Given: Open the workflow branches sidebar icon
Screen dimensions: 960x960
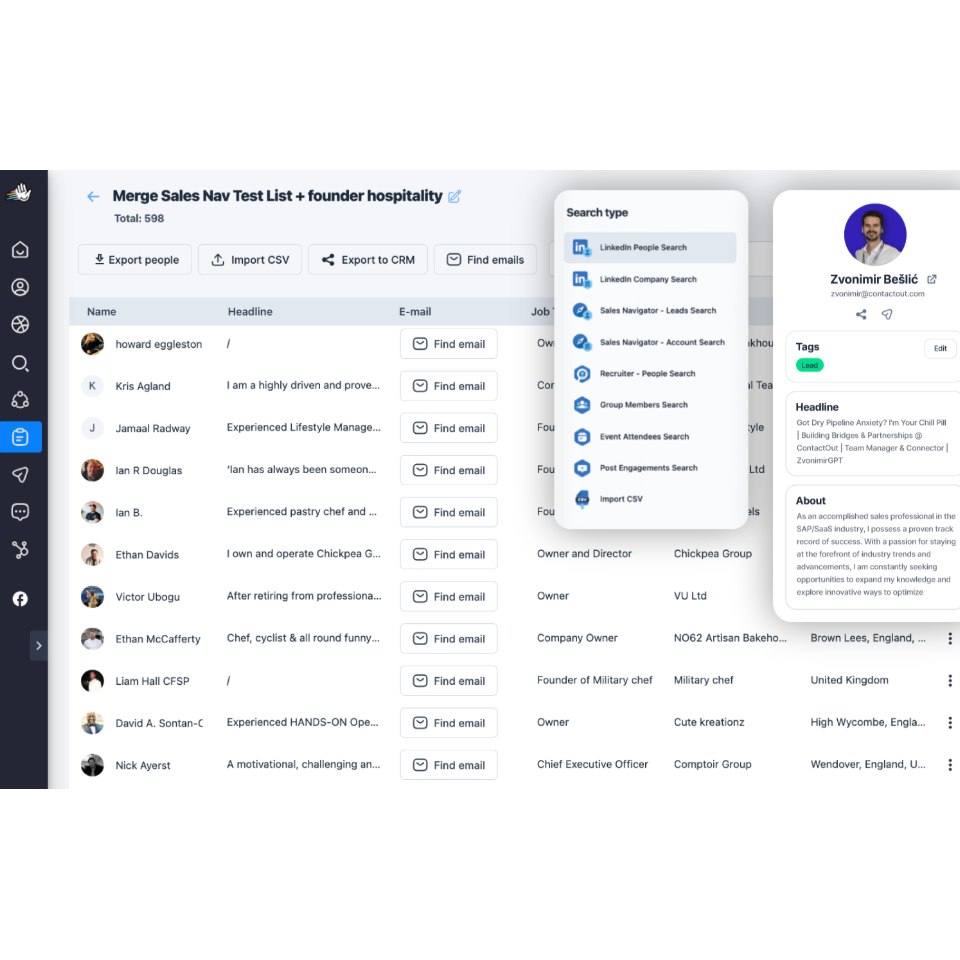Looking at the screenshot, I should [20, 550].
